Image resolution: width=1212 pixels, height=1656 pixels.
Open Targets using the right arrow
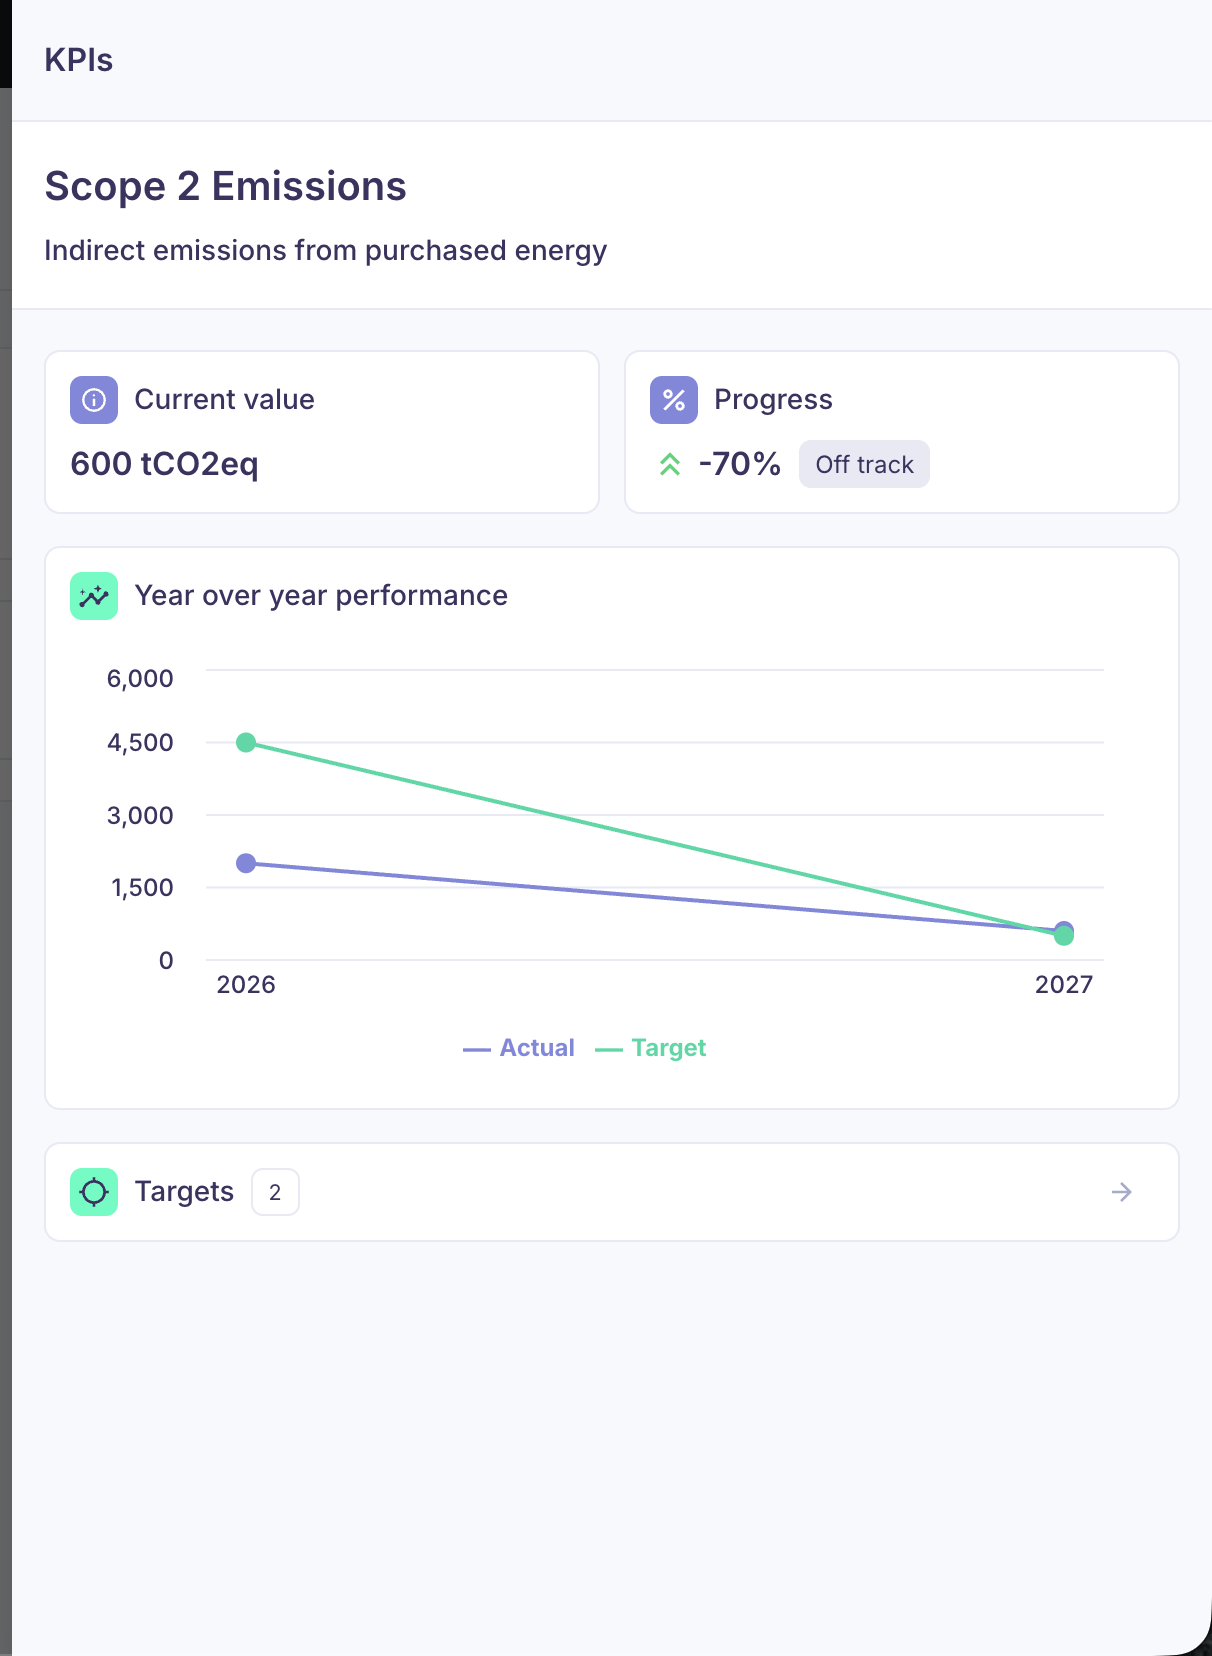(x=1122, y=1192)
